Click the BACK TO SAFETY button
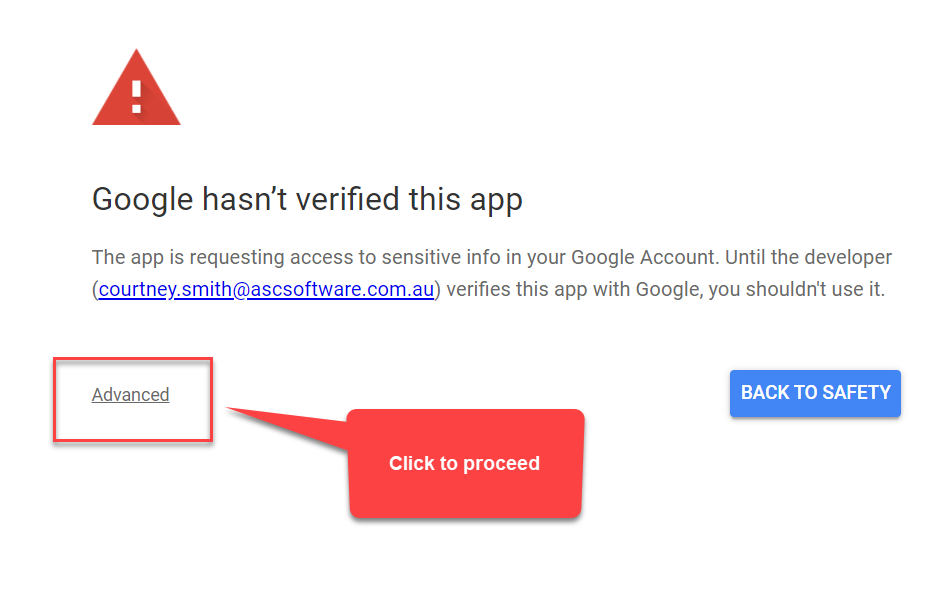The width and height of the screenshot is (932, 595). click(x=815, y=393)
